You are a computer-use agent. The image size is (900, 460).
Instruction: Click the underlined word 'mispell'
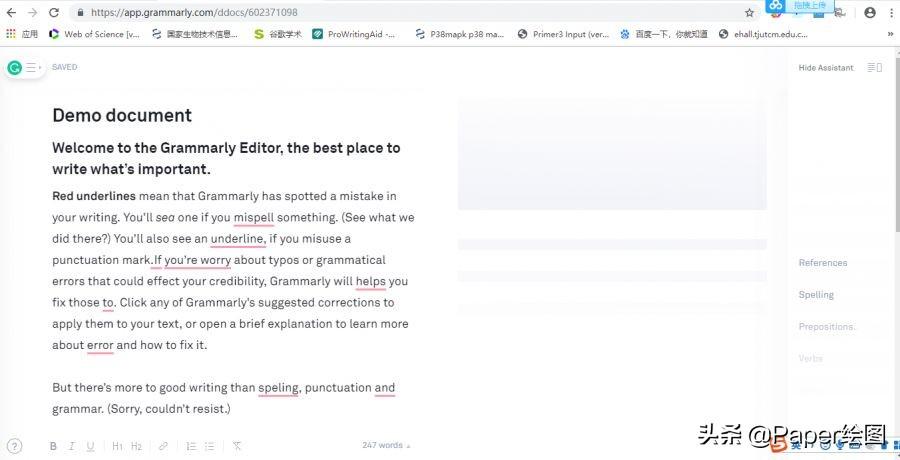tap(254, 218)
